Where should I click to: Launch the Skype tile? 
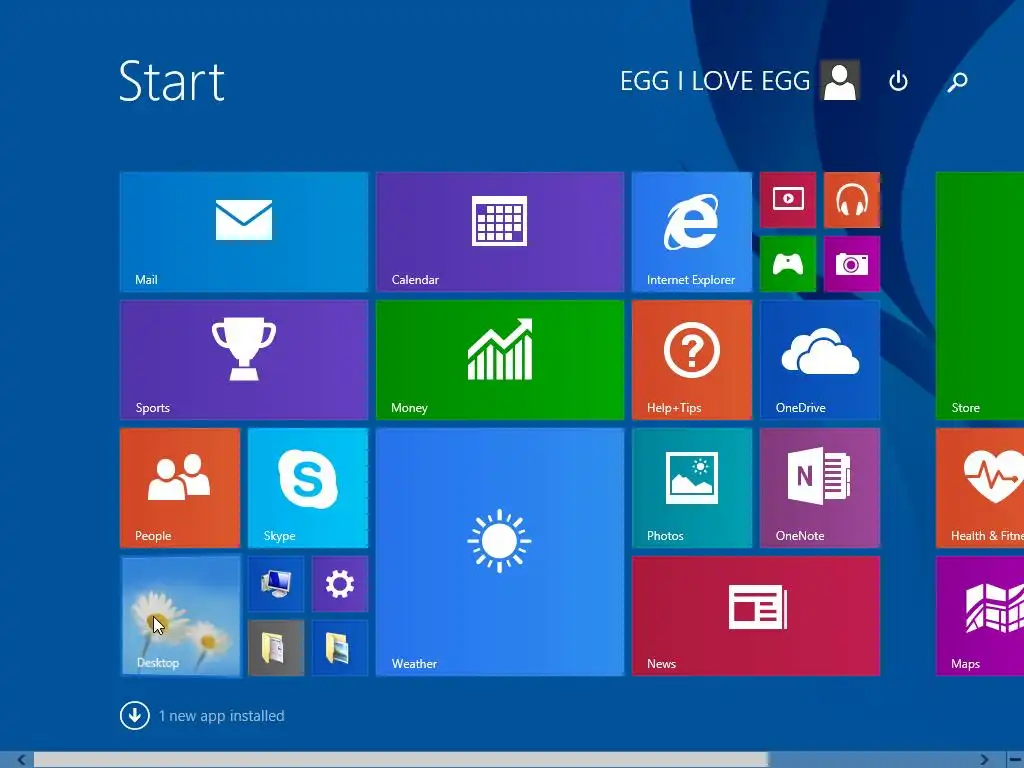click(308, 488)
